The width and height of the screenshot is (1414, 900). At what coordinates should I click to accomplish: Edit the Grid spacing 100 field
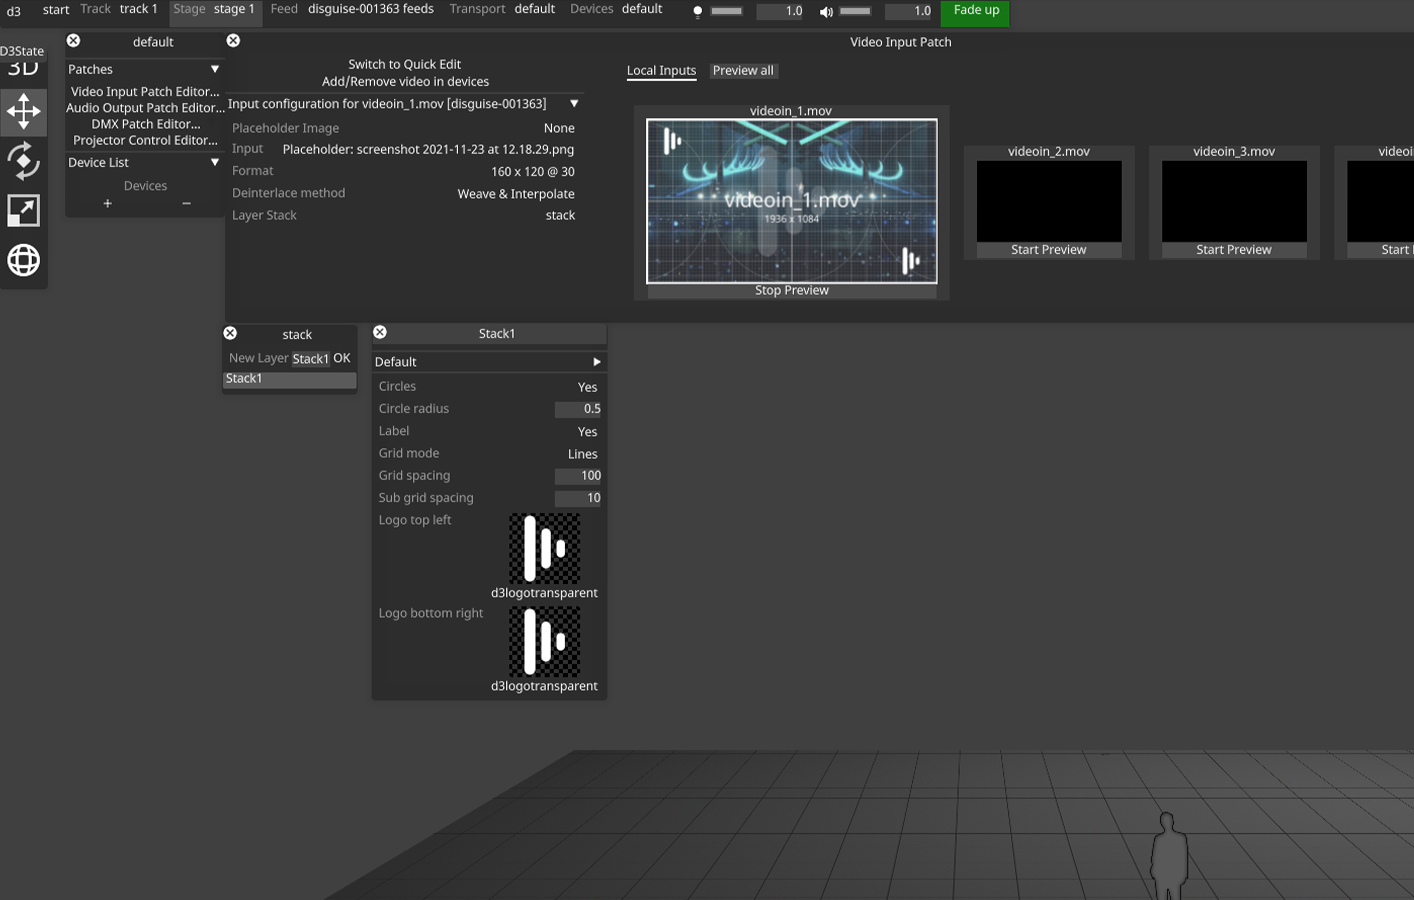[579, 476]
